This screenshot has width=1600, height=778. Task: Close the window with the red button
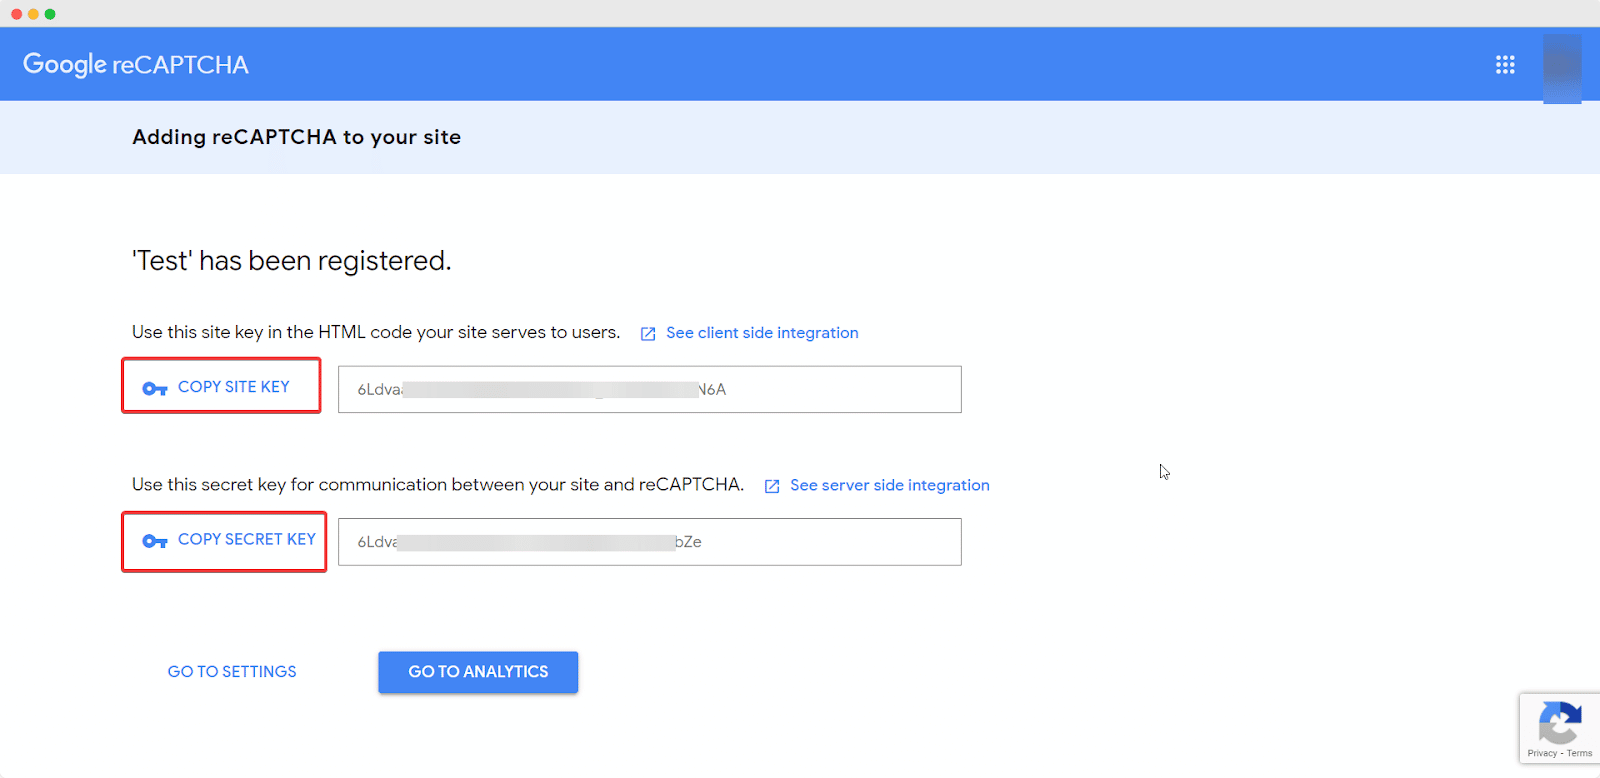coord(16,14)
